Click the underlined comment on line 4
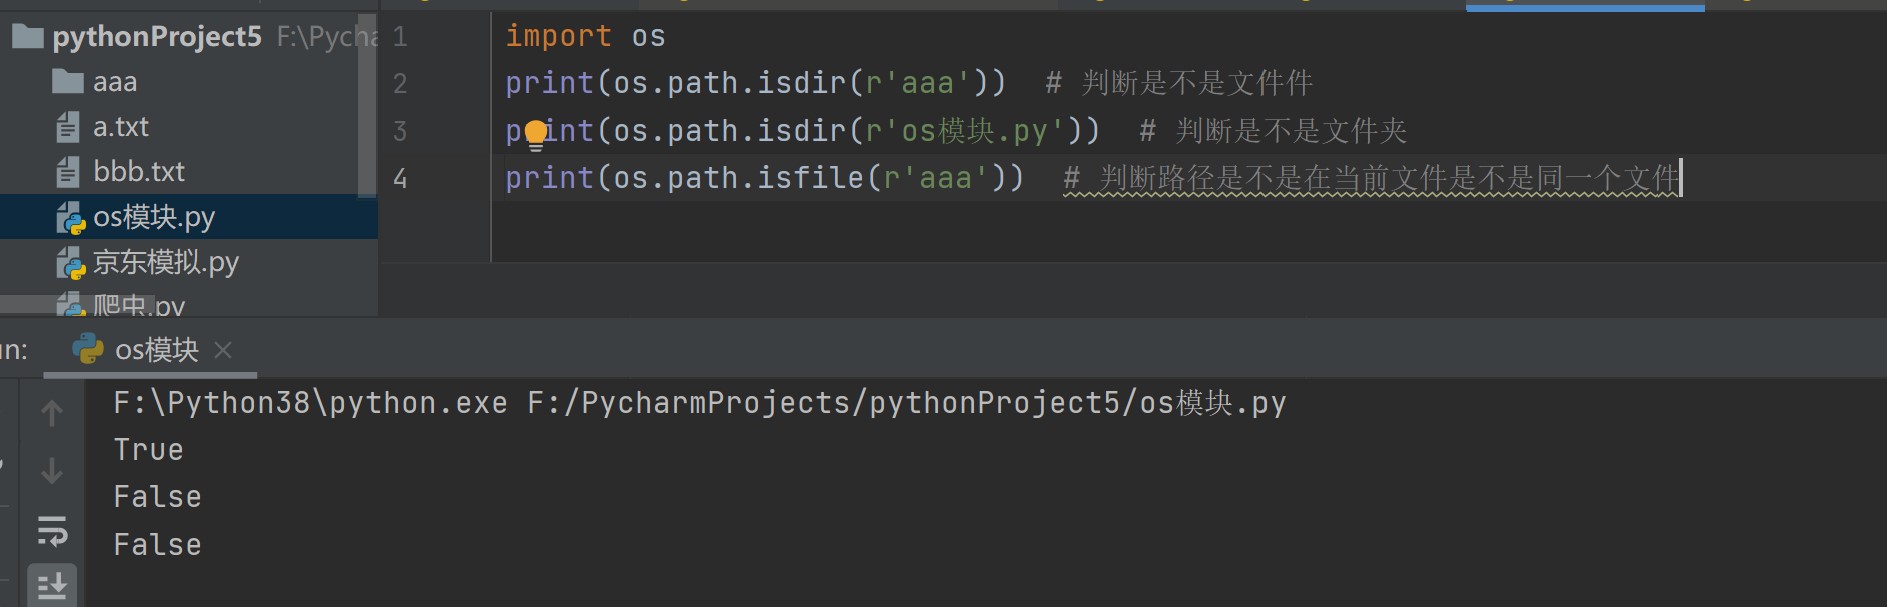Screen dimensions: 1887x607 [1370, 179]
